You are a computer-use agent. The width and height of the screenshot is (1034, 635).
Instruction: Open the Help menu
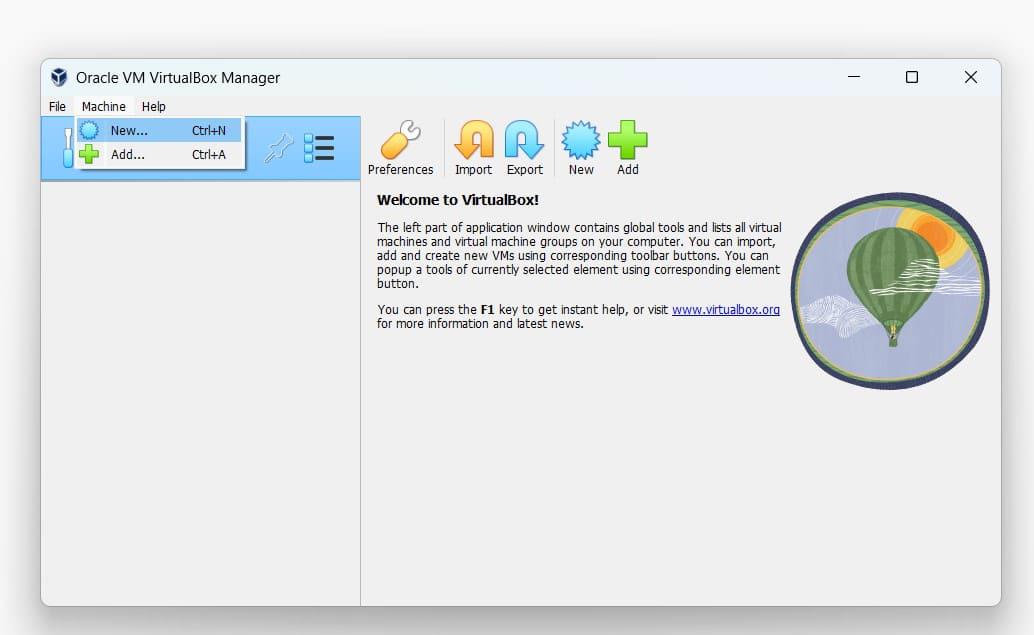point(154,106)
